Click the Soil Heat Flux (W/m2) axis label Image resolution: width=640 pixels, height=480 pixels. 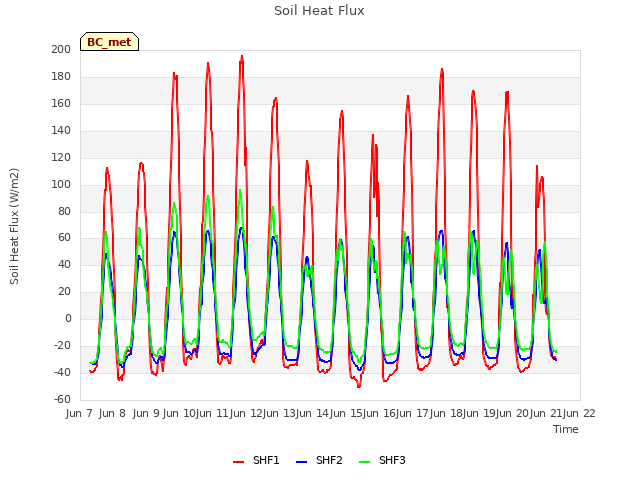(x=14, y=226)
